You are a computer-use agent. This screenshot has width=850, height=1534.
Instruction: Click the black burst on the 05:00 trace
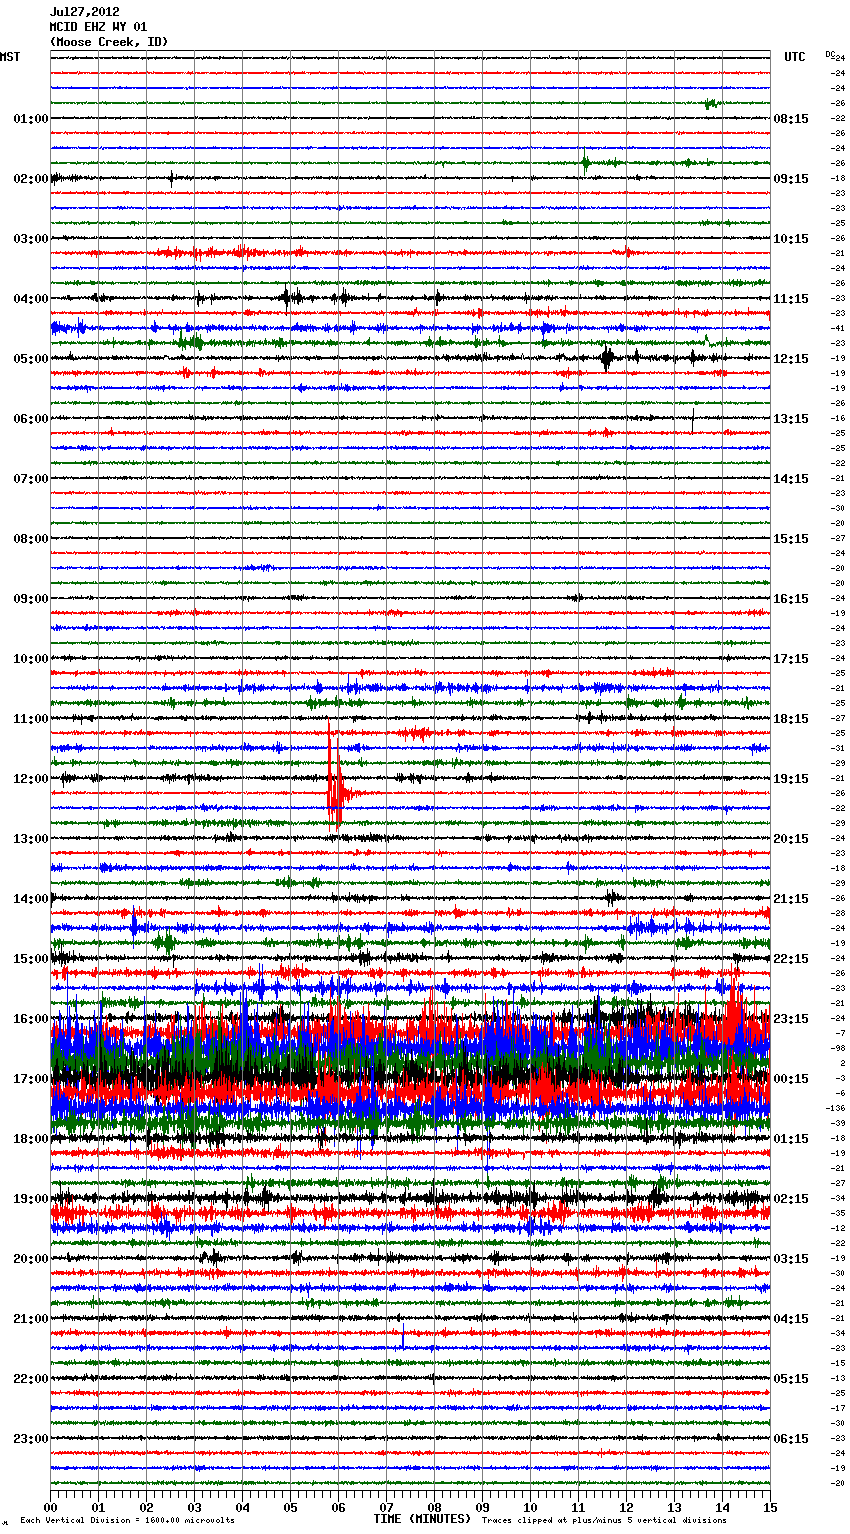(x=607, y=358)
